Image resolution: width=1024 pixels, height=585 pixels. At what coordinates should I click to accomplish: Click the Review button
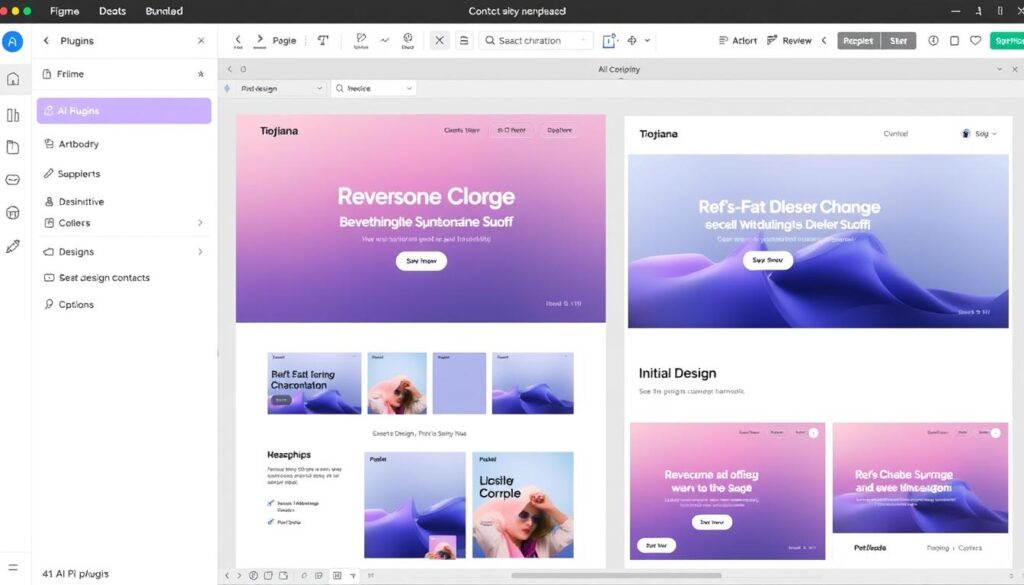[789, 40]
